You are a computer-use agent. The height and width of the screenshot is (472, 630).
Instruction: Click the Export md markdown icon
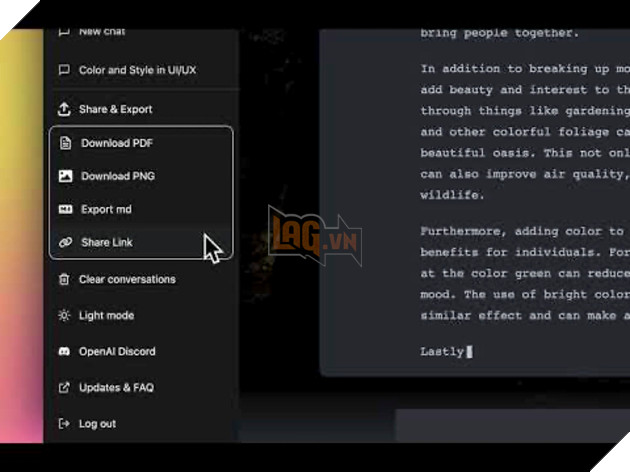coord(66,209)
